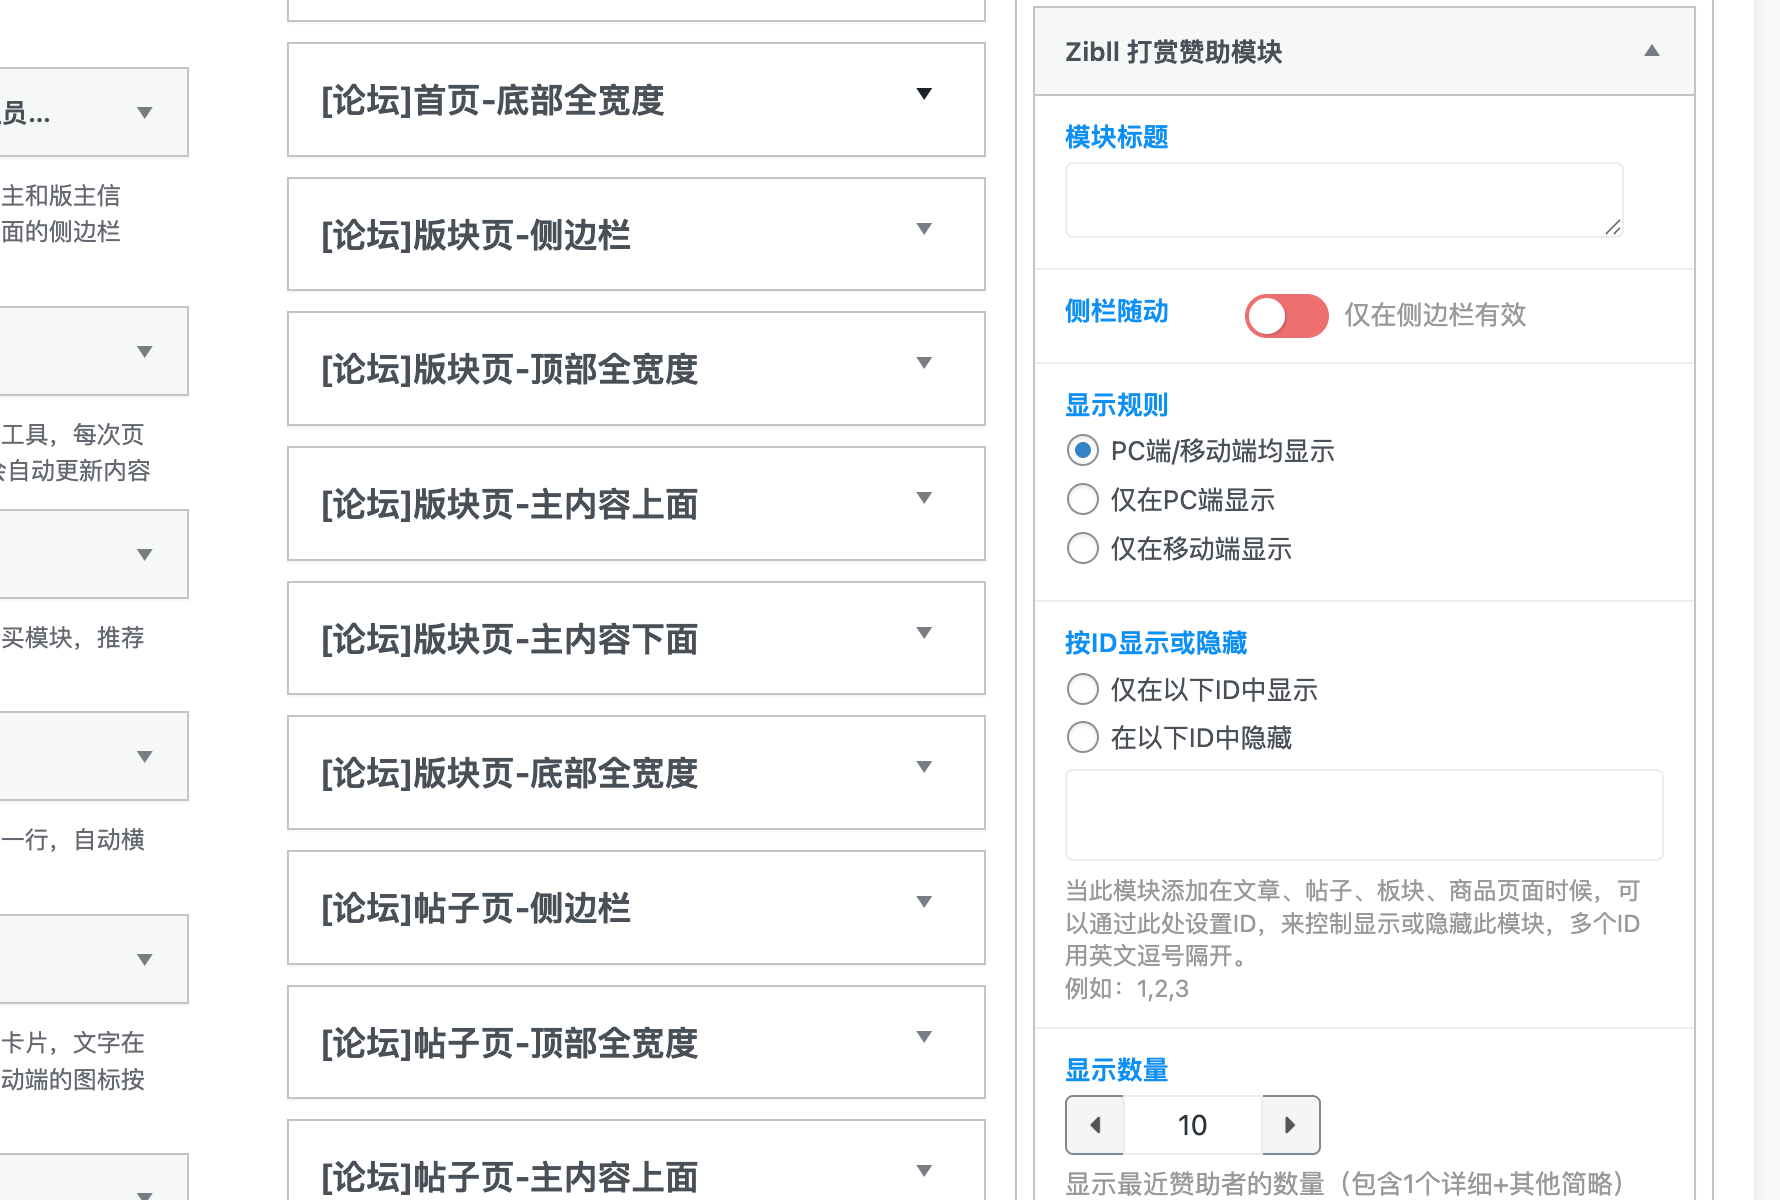Screen dimensions: 1780x1200
Task: Decrease 显示数量 with the left arrow
Action: click(1094, 1124)
